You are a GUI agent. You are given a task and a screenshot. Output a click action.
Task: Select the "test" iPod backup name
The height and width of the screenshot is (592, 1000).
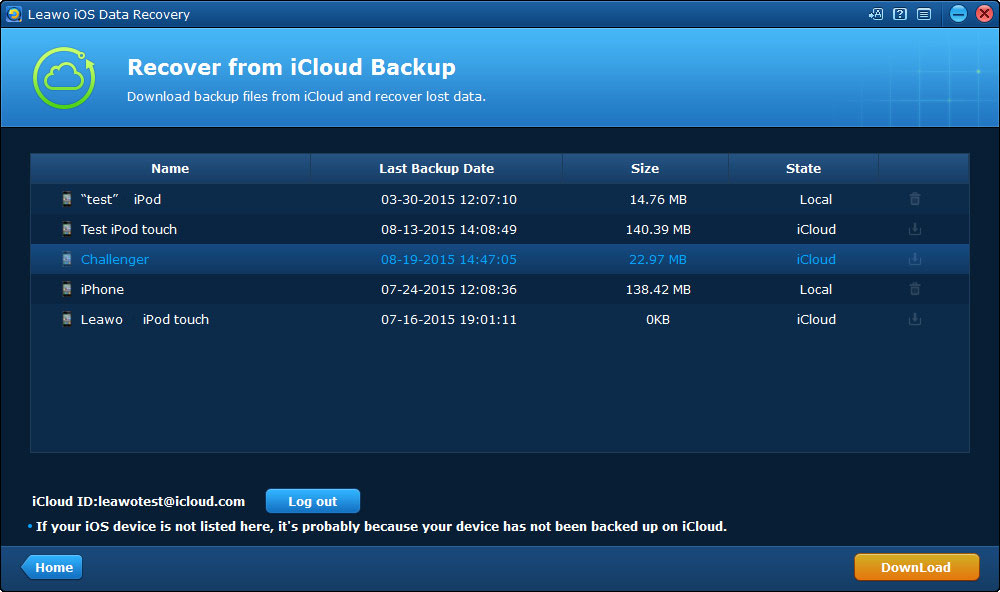121,199
